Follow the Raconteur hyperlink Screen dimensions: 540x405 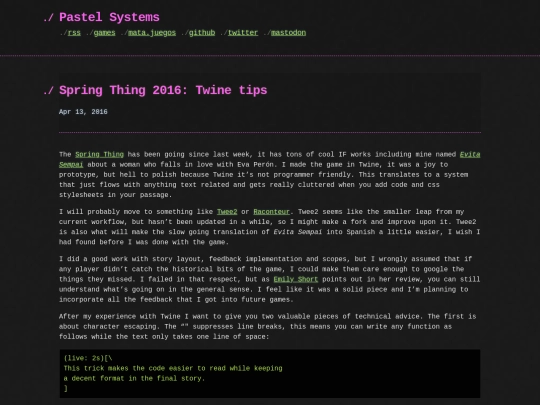[271, 212]
